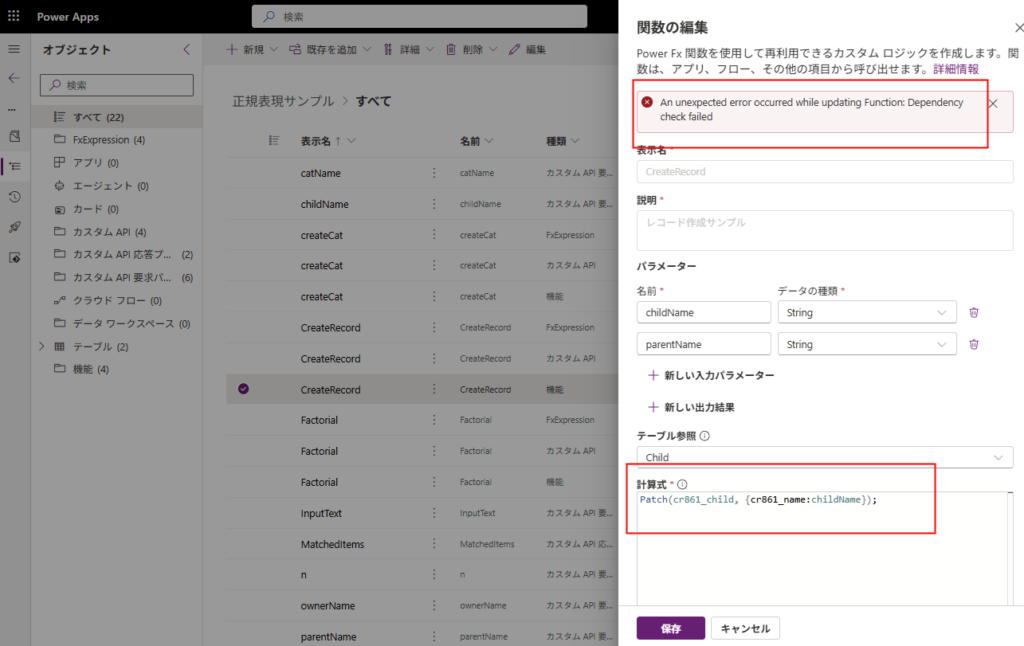Click the info icon beside テーブル参照

tap(705, 436)
